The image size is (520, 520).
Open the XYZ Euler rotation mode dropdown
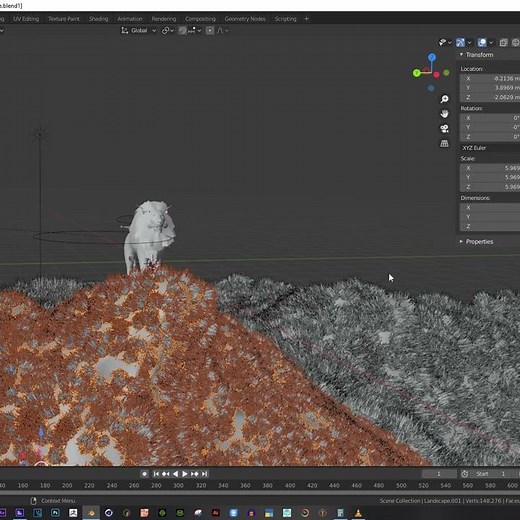[x=490, y=148]
